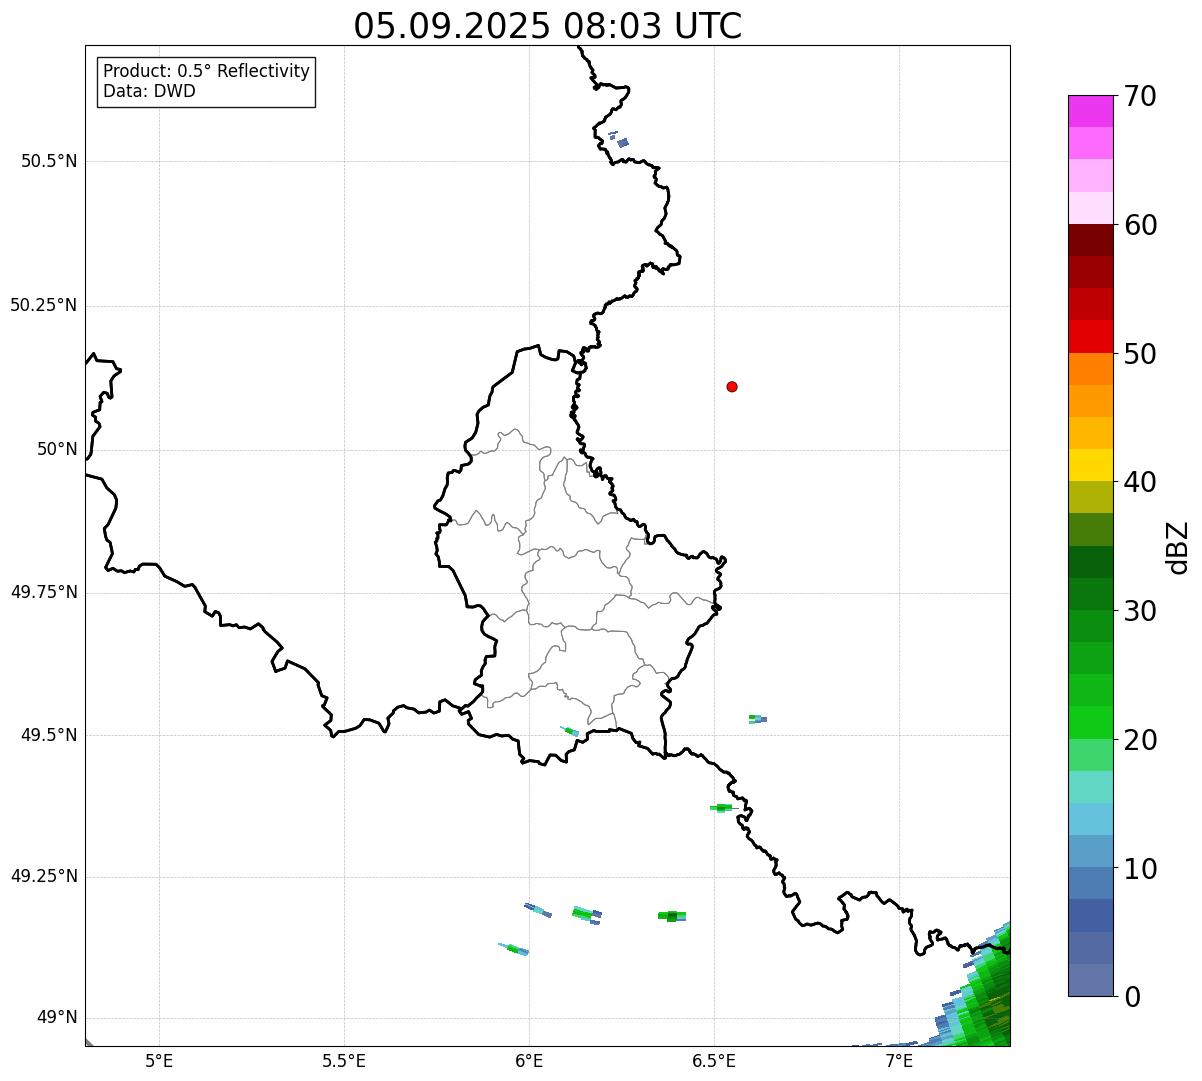The width and height of the screenshot is (1202, 1081).
Task: Click the 50°N latitude tick label
Action: click(56, 450)
